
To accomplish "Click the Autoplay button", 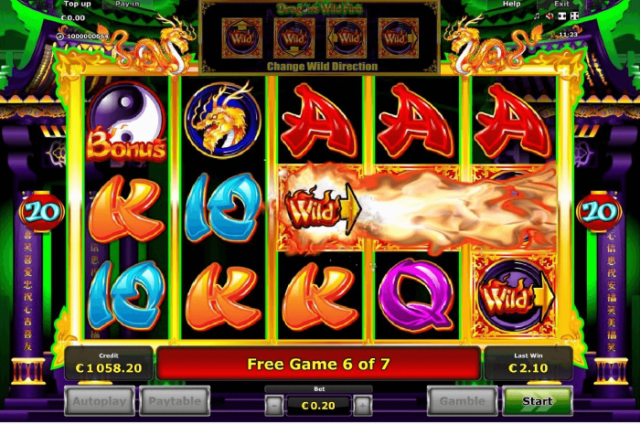I will (x=100, y=401).
